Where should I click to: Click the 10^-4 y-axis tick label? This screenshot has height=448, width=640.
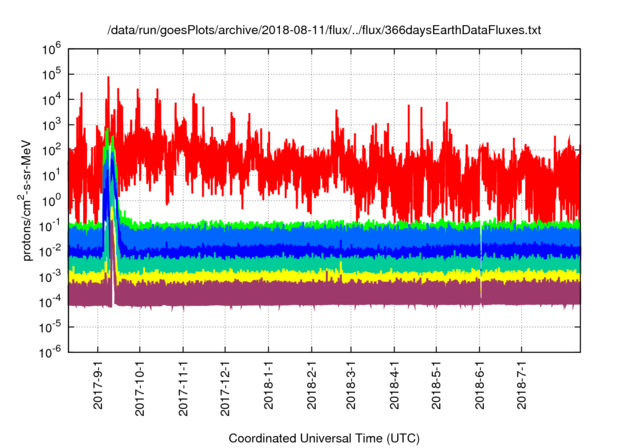[x=50, y=302]
